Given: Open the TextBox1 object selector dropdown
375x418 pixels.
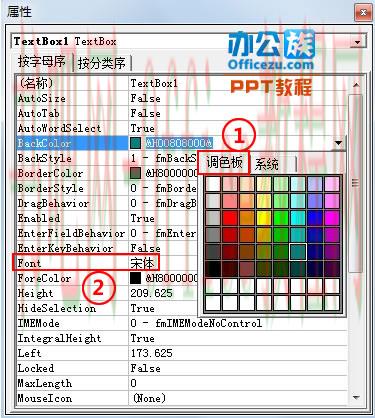Looking at the screenshot, I should click(357, 42).
